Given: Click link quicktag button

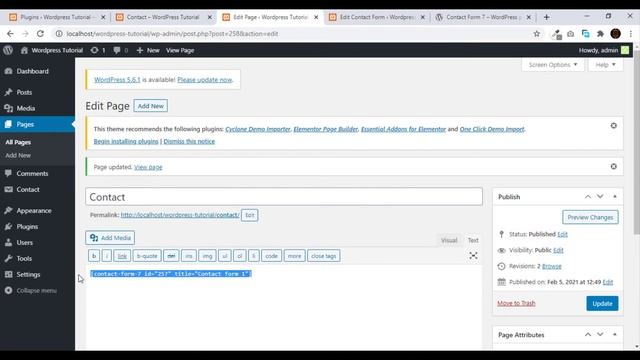Looking at the screenshot, I should (122, 256).
